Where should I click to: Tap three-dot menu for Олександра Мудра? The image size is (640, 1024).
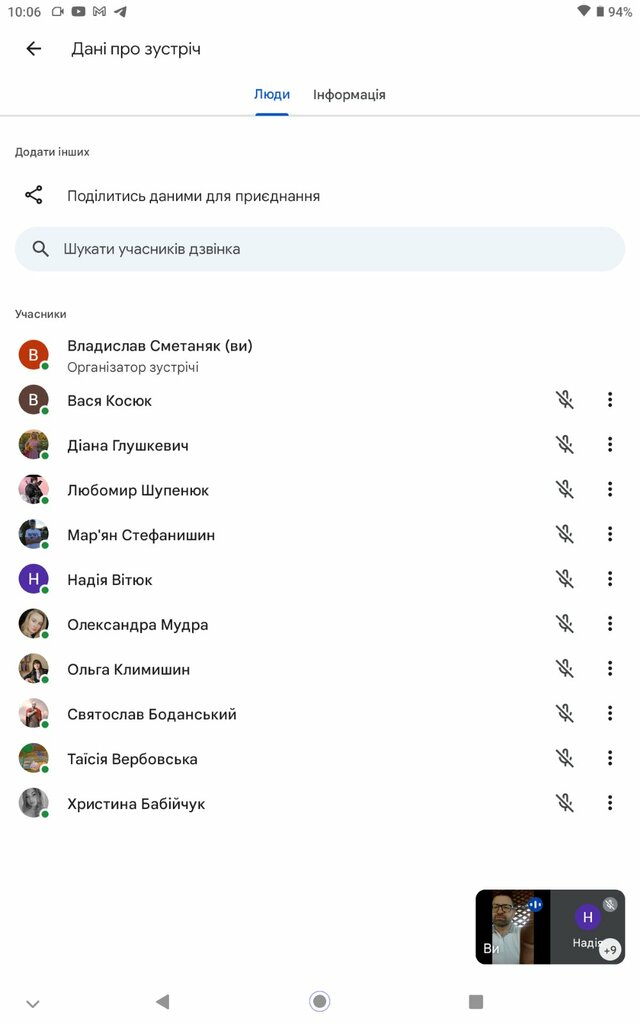coord(610,624)
